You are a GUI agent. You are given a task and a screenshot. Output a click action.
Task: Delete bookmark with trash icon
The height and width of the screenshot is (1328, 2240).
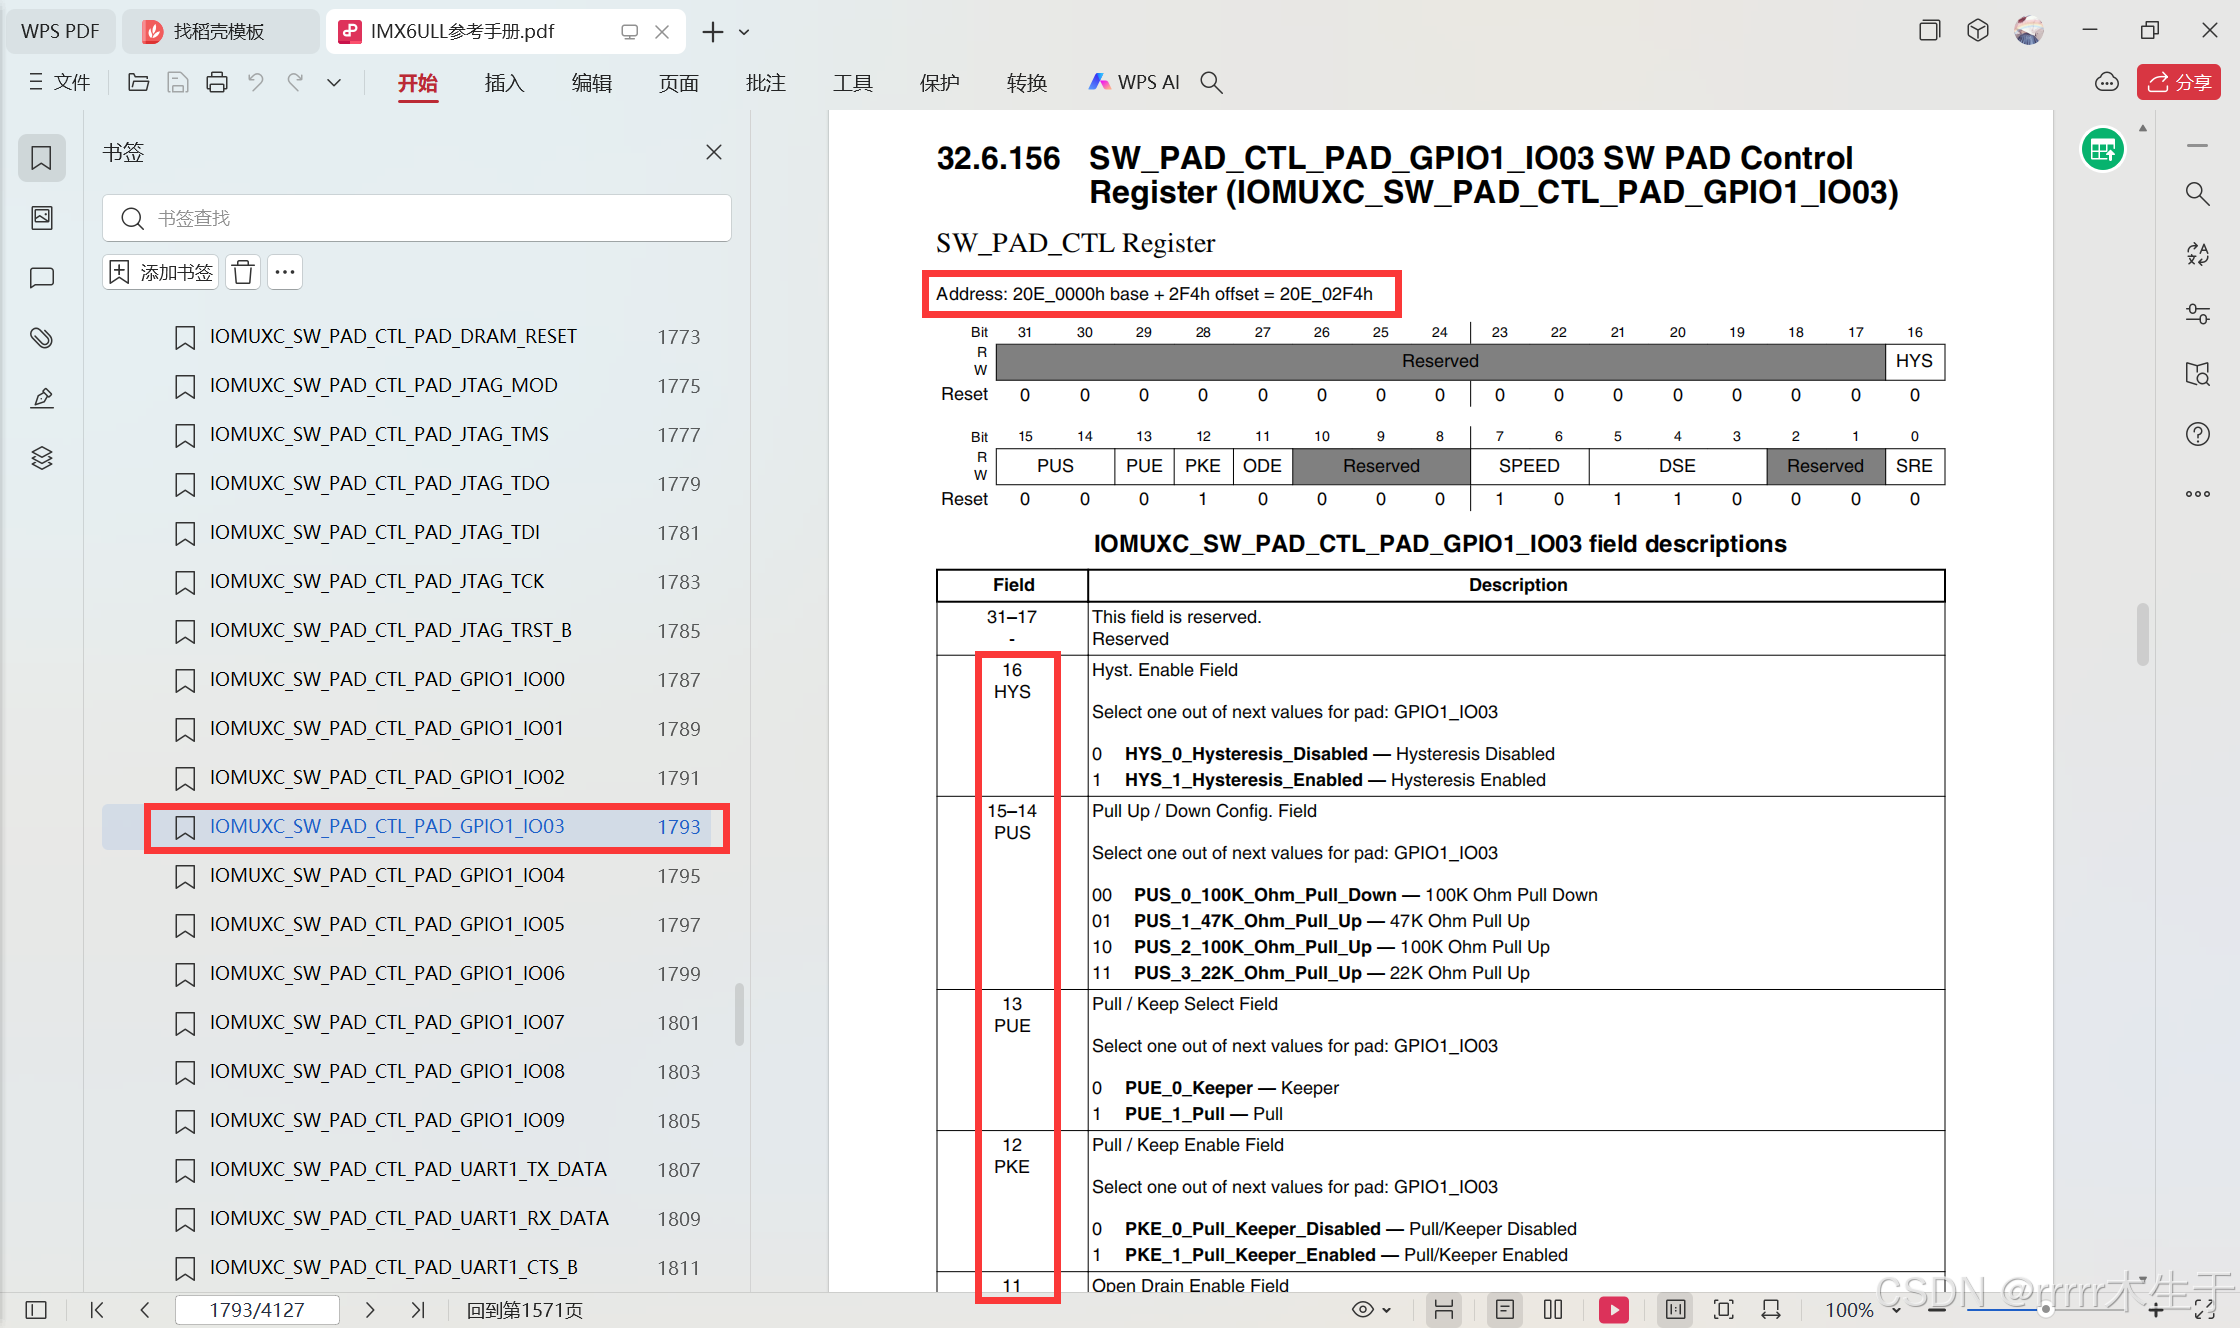point(242,272)
